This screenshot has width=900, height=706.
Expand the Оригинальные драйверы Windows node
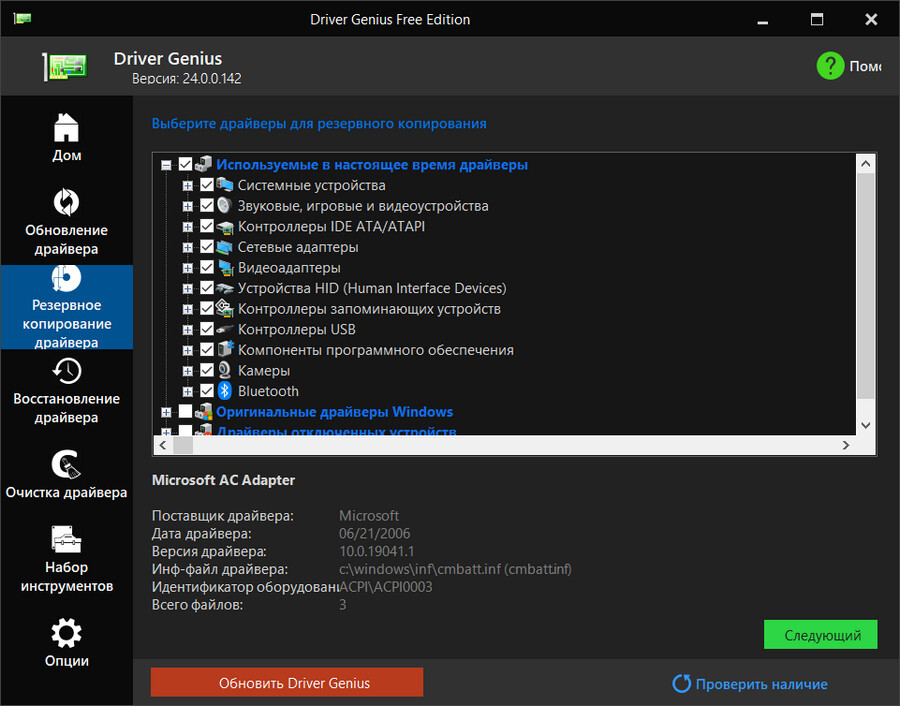166,413
